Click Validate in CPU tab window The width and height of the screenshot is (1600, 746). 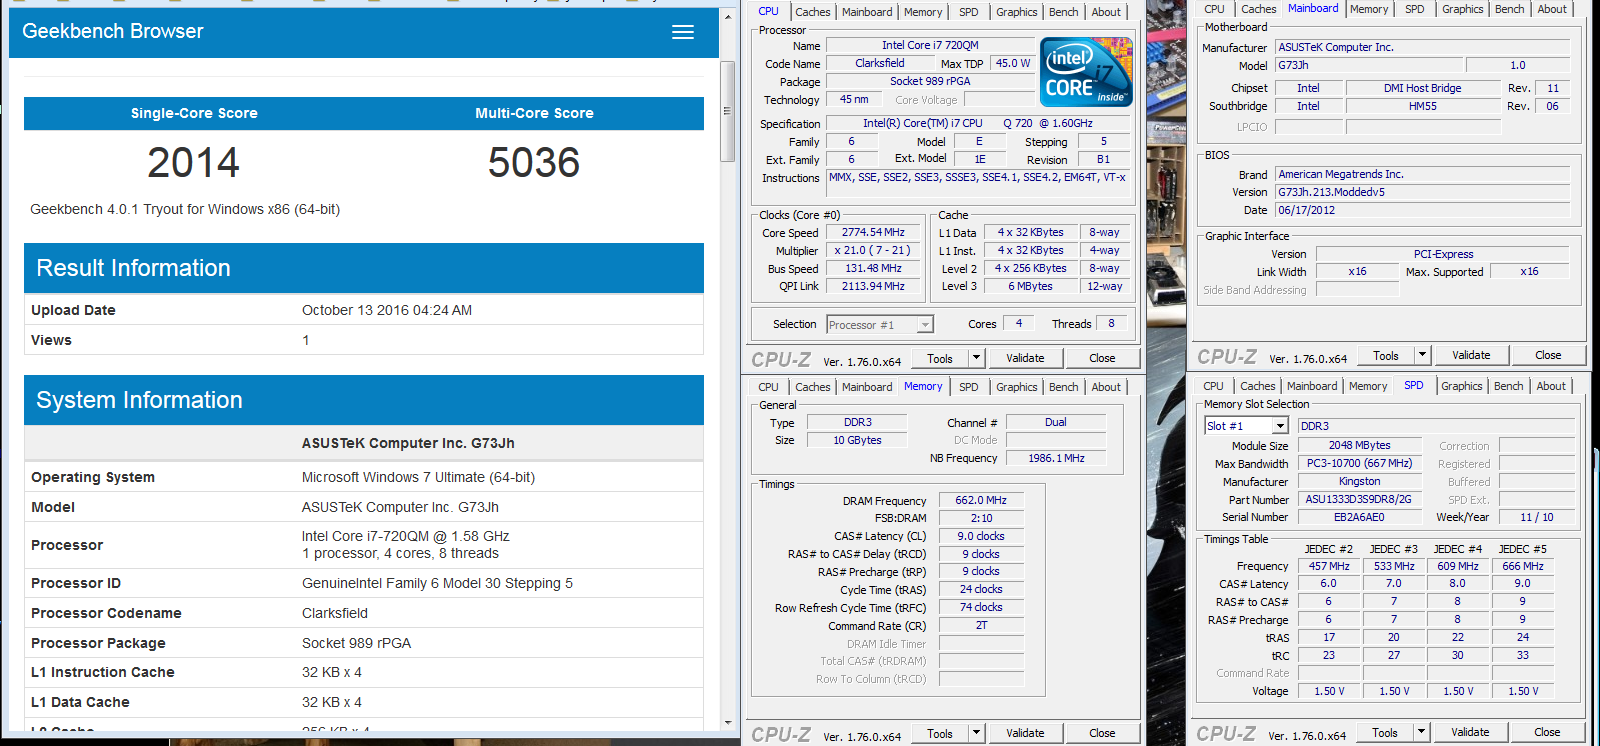click(x=1025, y=358)
